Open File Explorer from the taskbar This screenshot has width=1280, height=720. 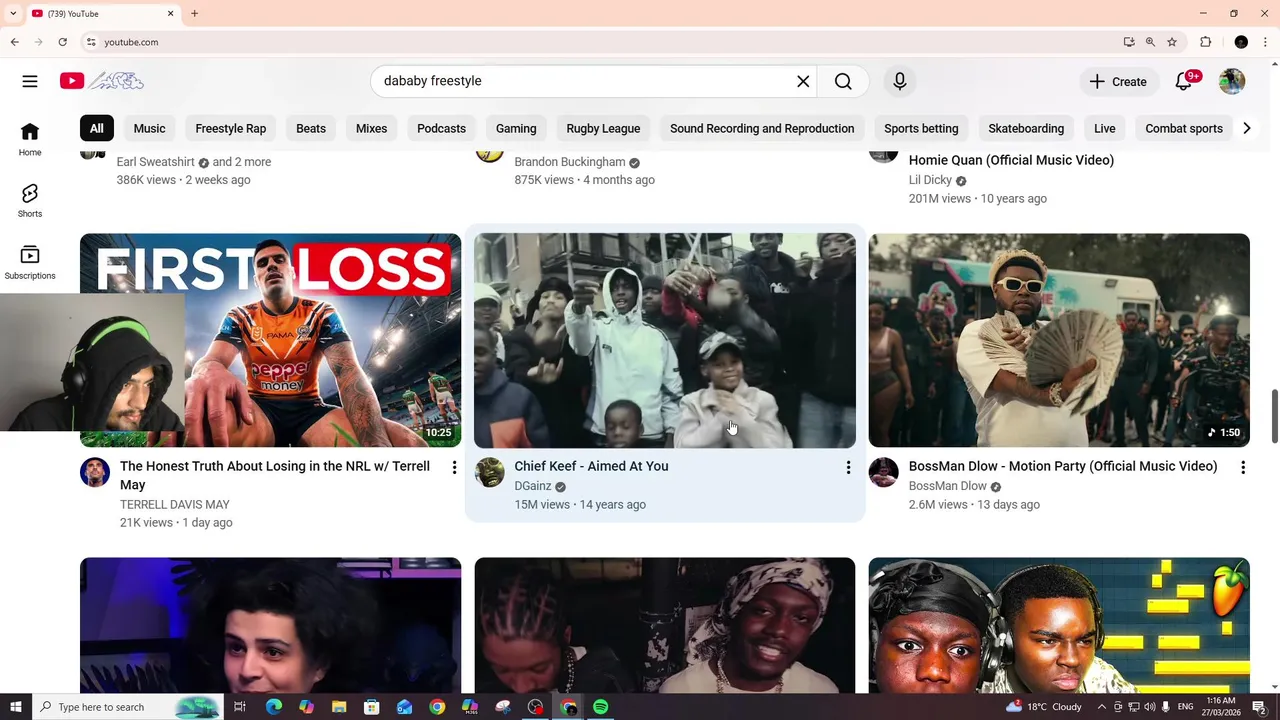click(x=339, y=707)
